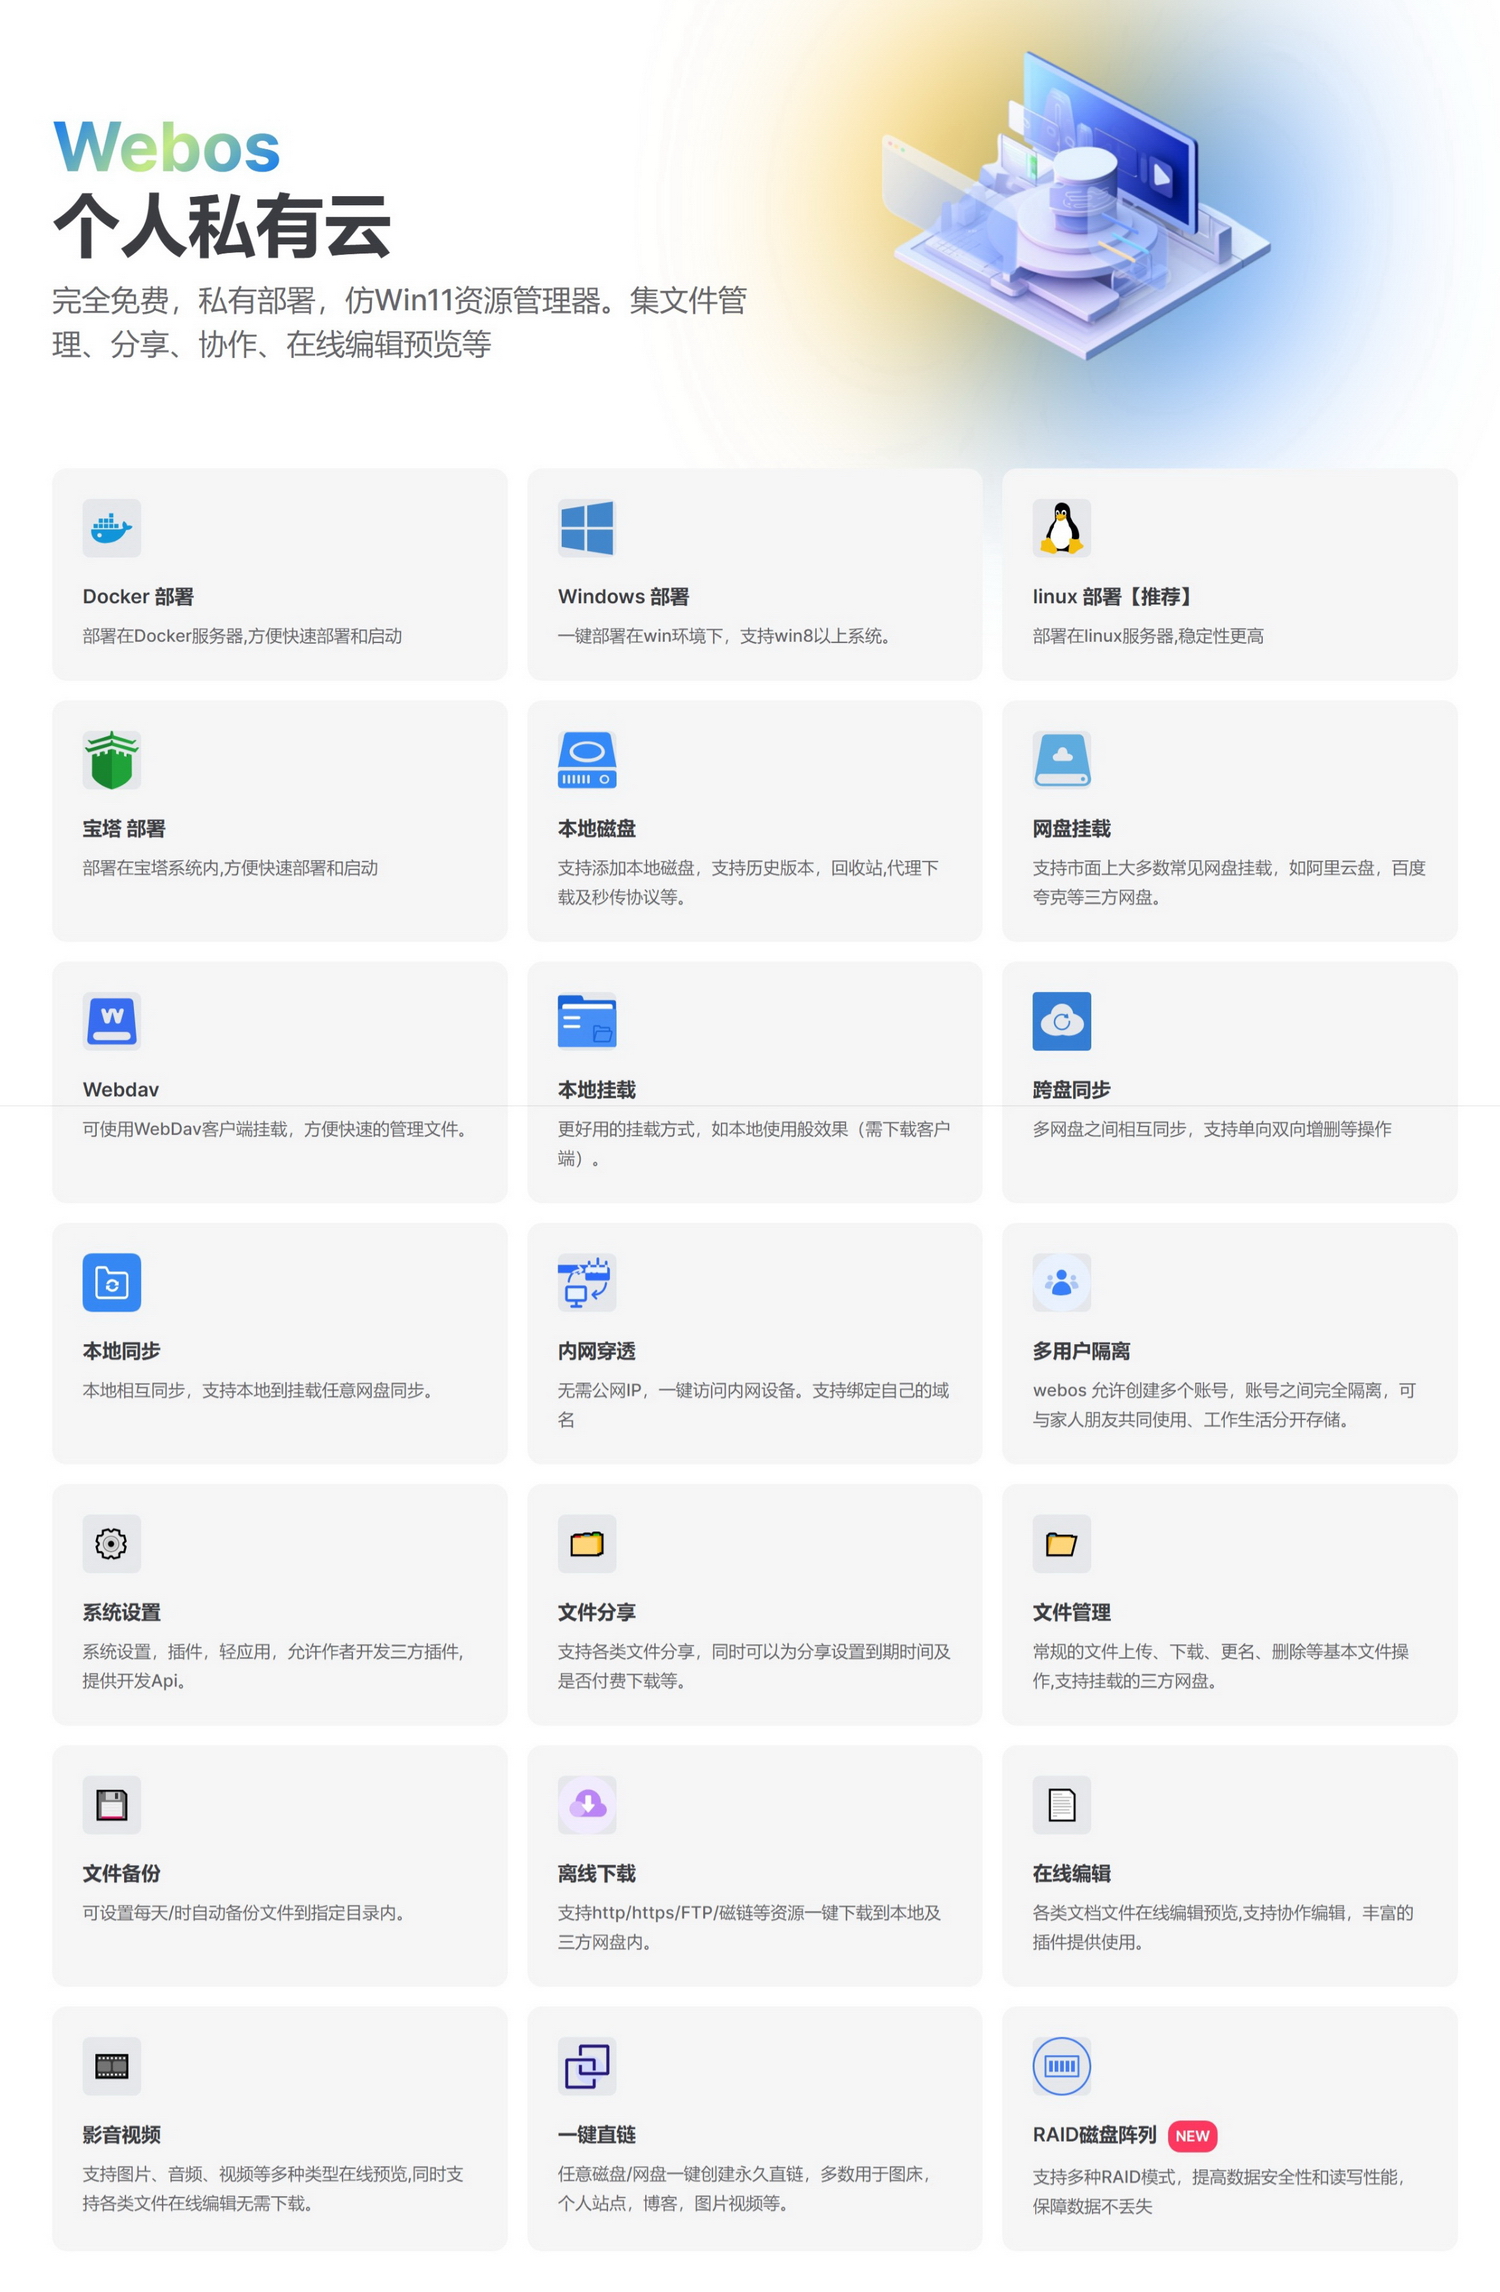1500x2292 pixels.
Task: Click the green 宝塔 shield icon
Action: coord(111,760)
